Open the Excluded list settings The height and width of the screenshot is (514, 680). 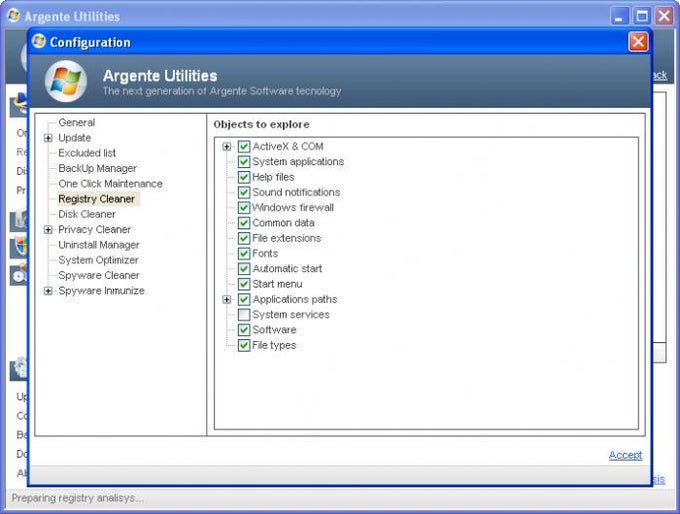[87, 153]
